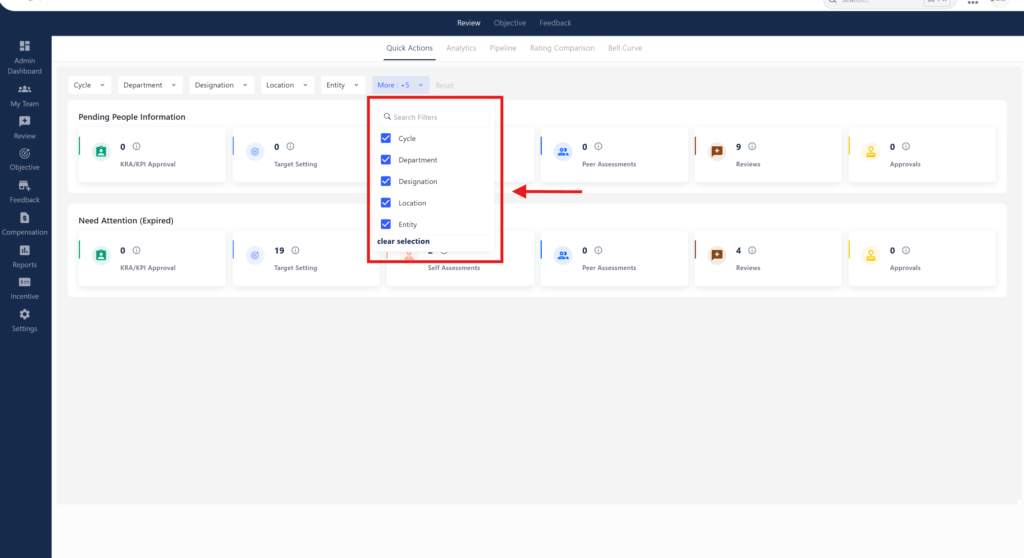Click Reset filters button

[x=445, y=86]
